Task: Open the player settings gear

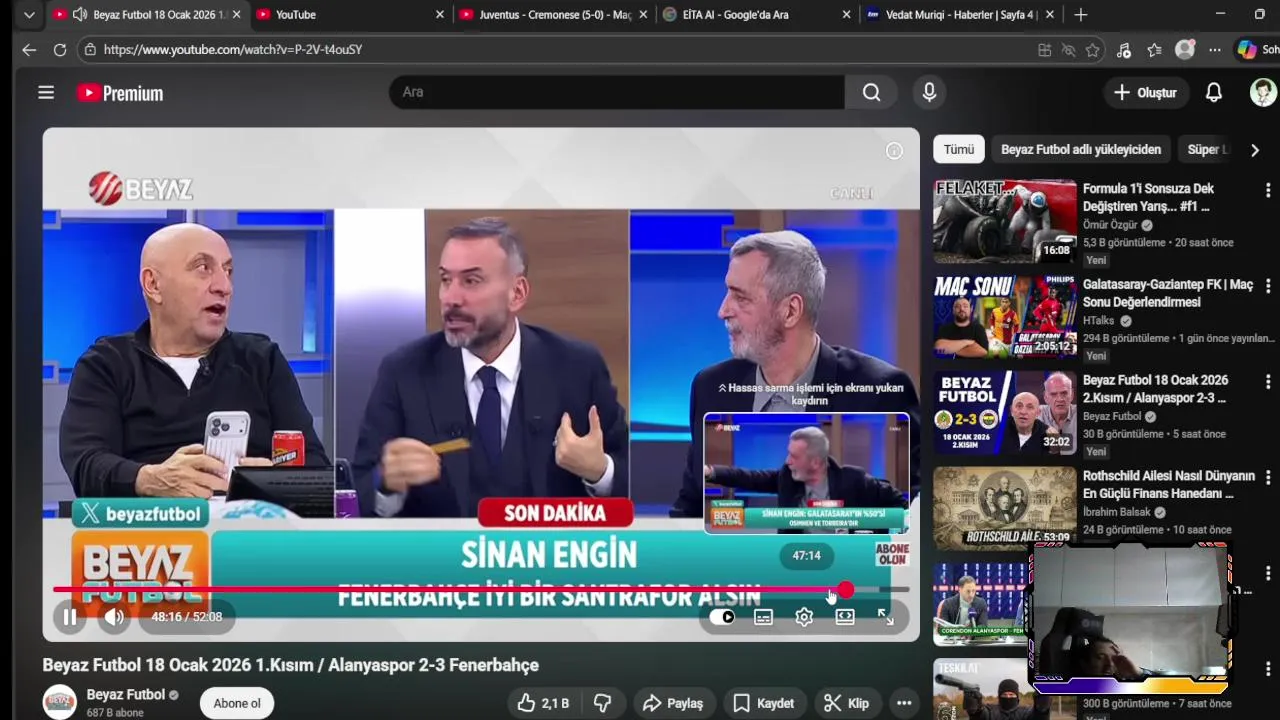Action: point(804,617)
